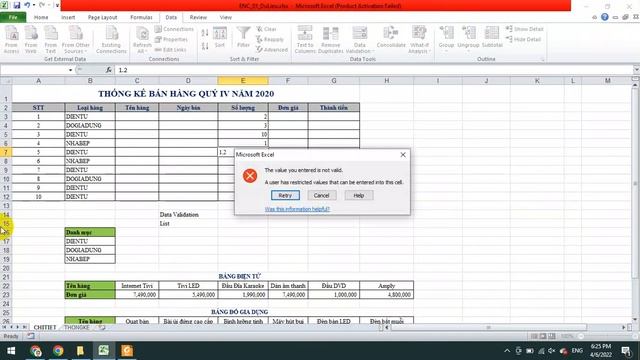Close the Microsoft Excel error dialog
Viewport: 640px width, 360px height.
coord(403,155)
